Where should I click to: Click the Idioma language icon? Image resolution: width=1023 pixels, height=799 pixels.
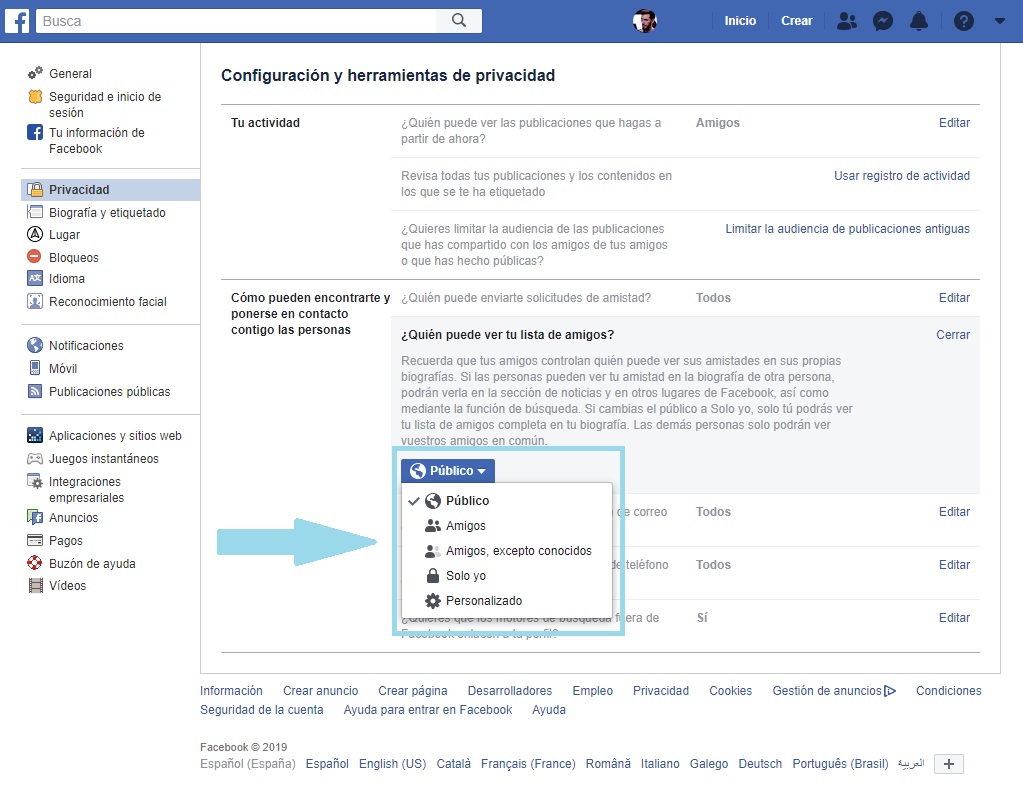35,279
